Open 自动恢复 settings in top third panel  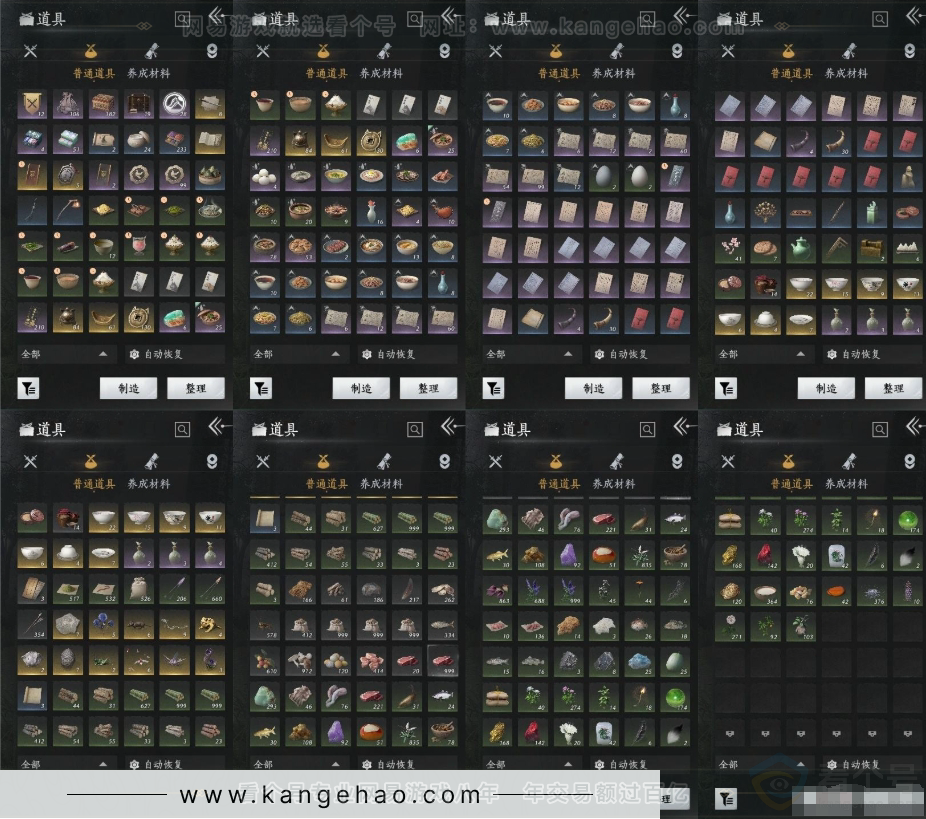(x=621, y=354)
